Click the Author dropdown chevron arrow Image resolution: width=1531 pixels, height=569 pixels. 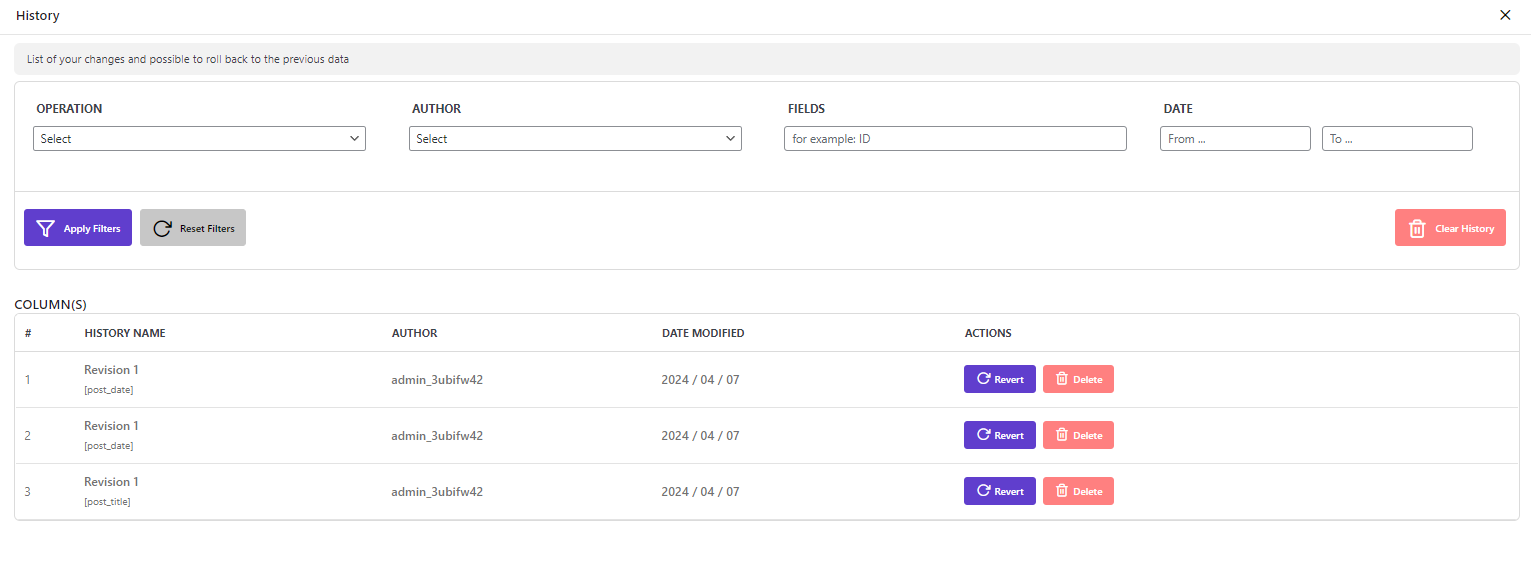(x=730, y=139)
